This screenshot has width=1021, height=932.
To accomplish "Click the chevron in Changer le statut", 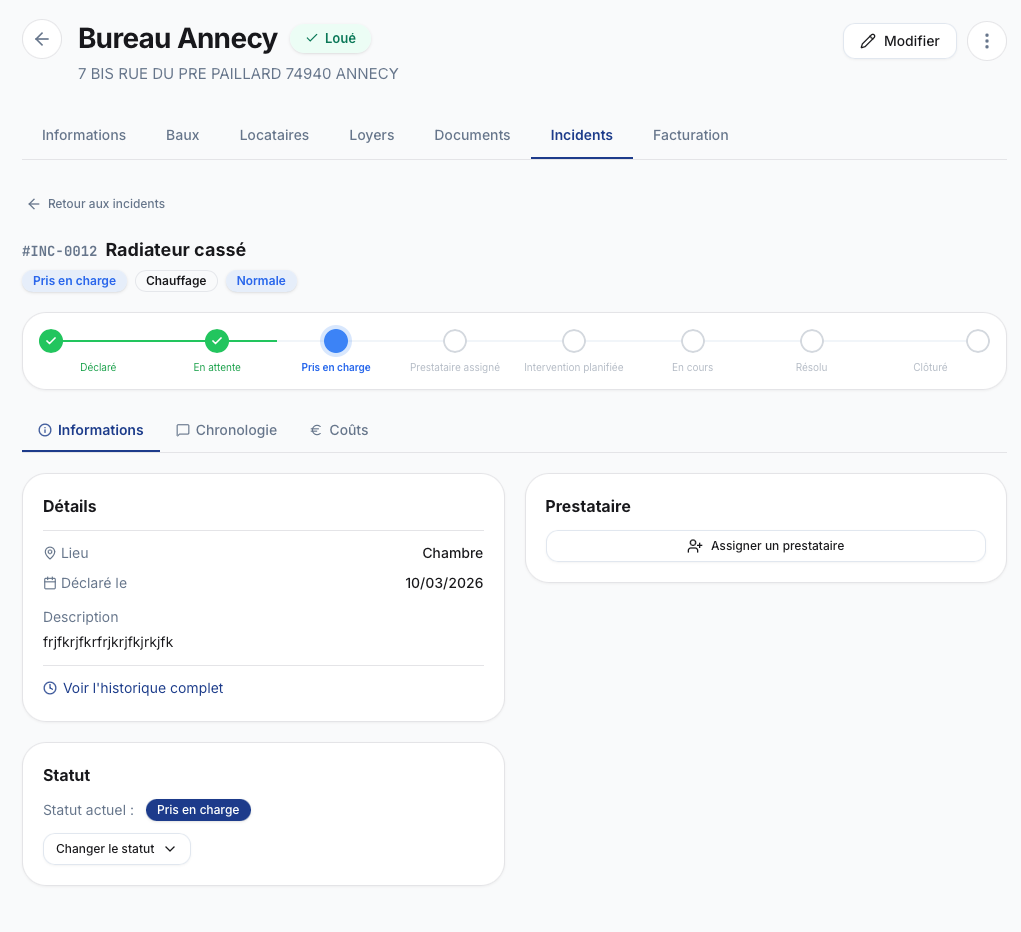I will (x=170, y=849).
